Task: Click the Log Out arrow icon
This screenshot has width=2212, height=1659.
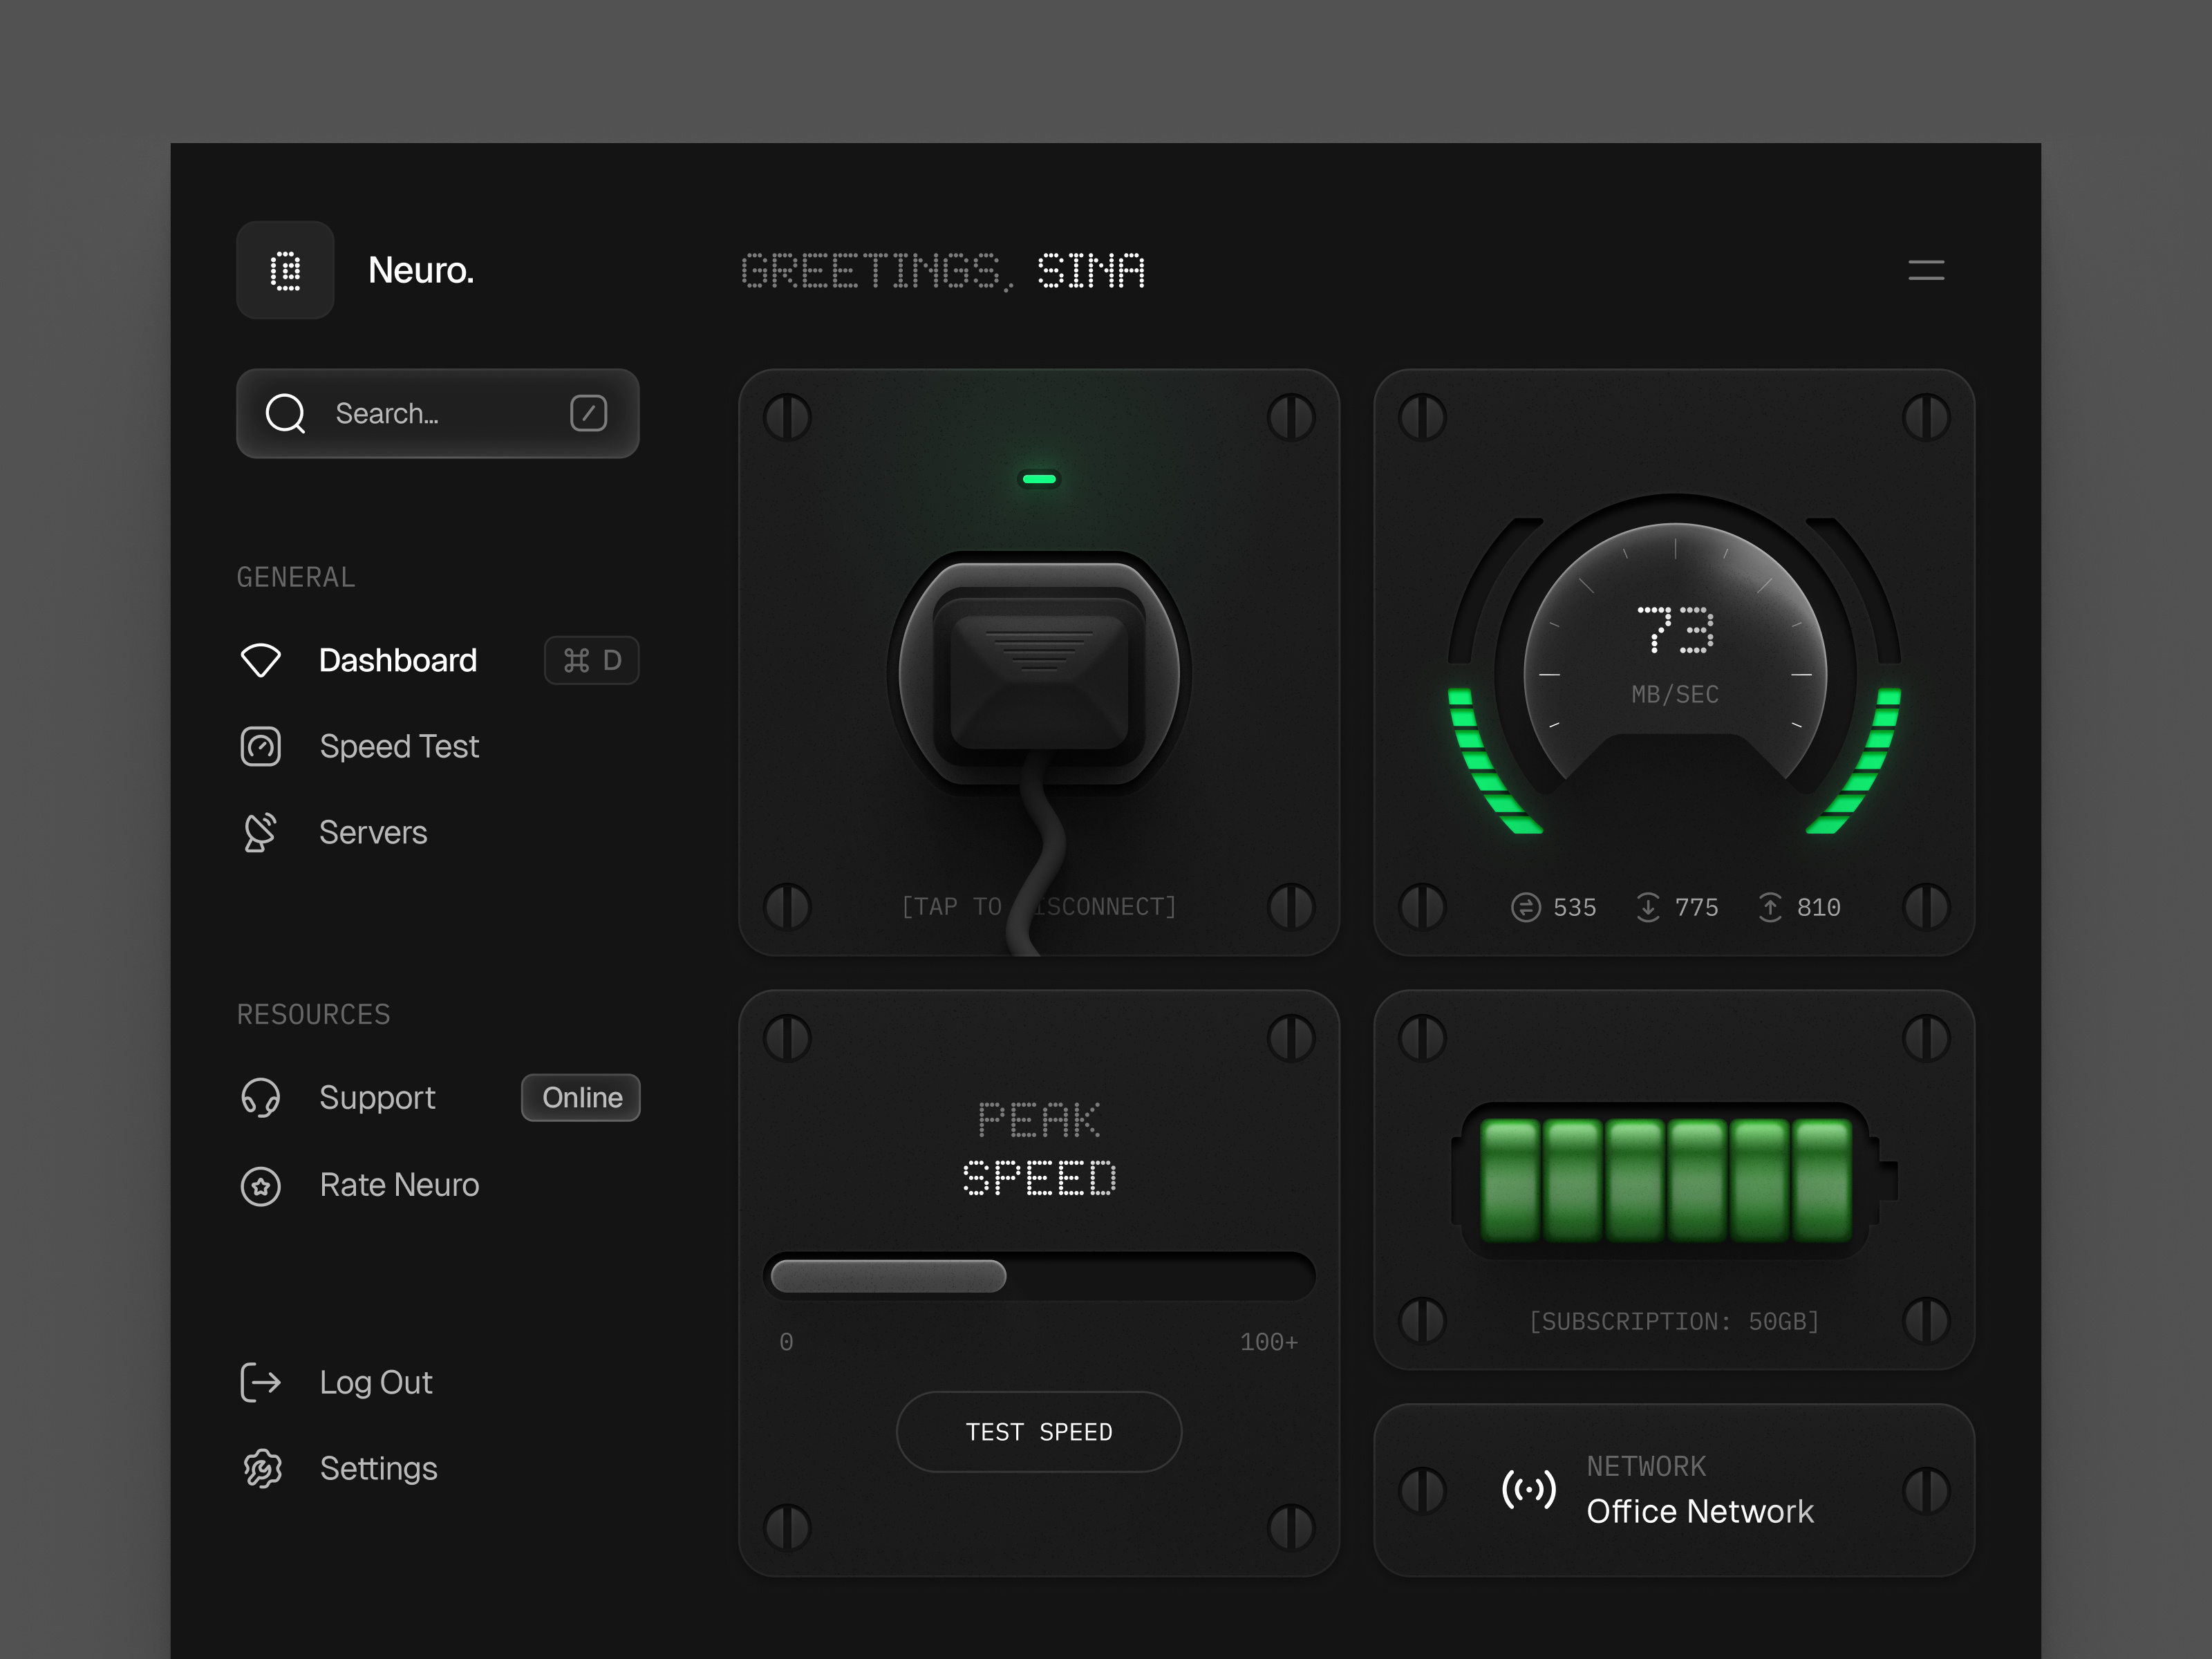Action: (261, 1382)
